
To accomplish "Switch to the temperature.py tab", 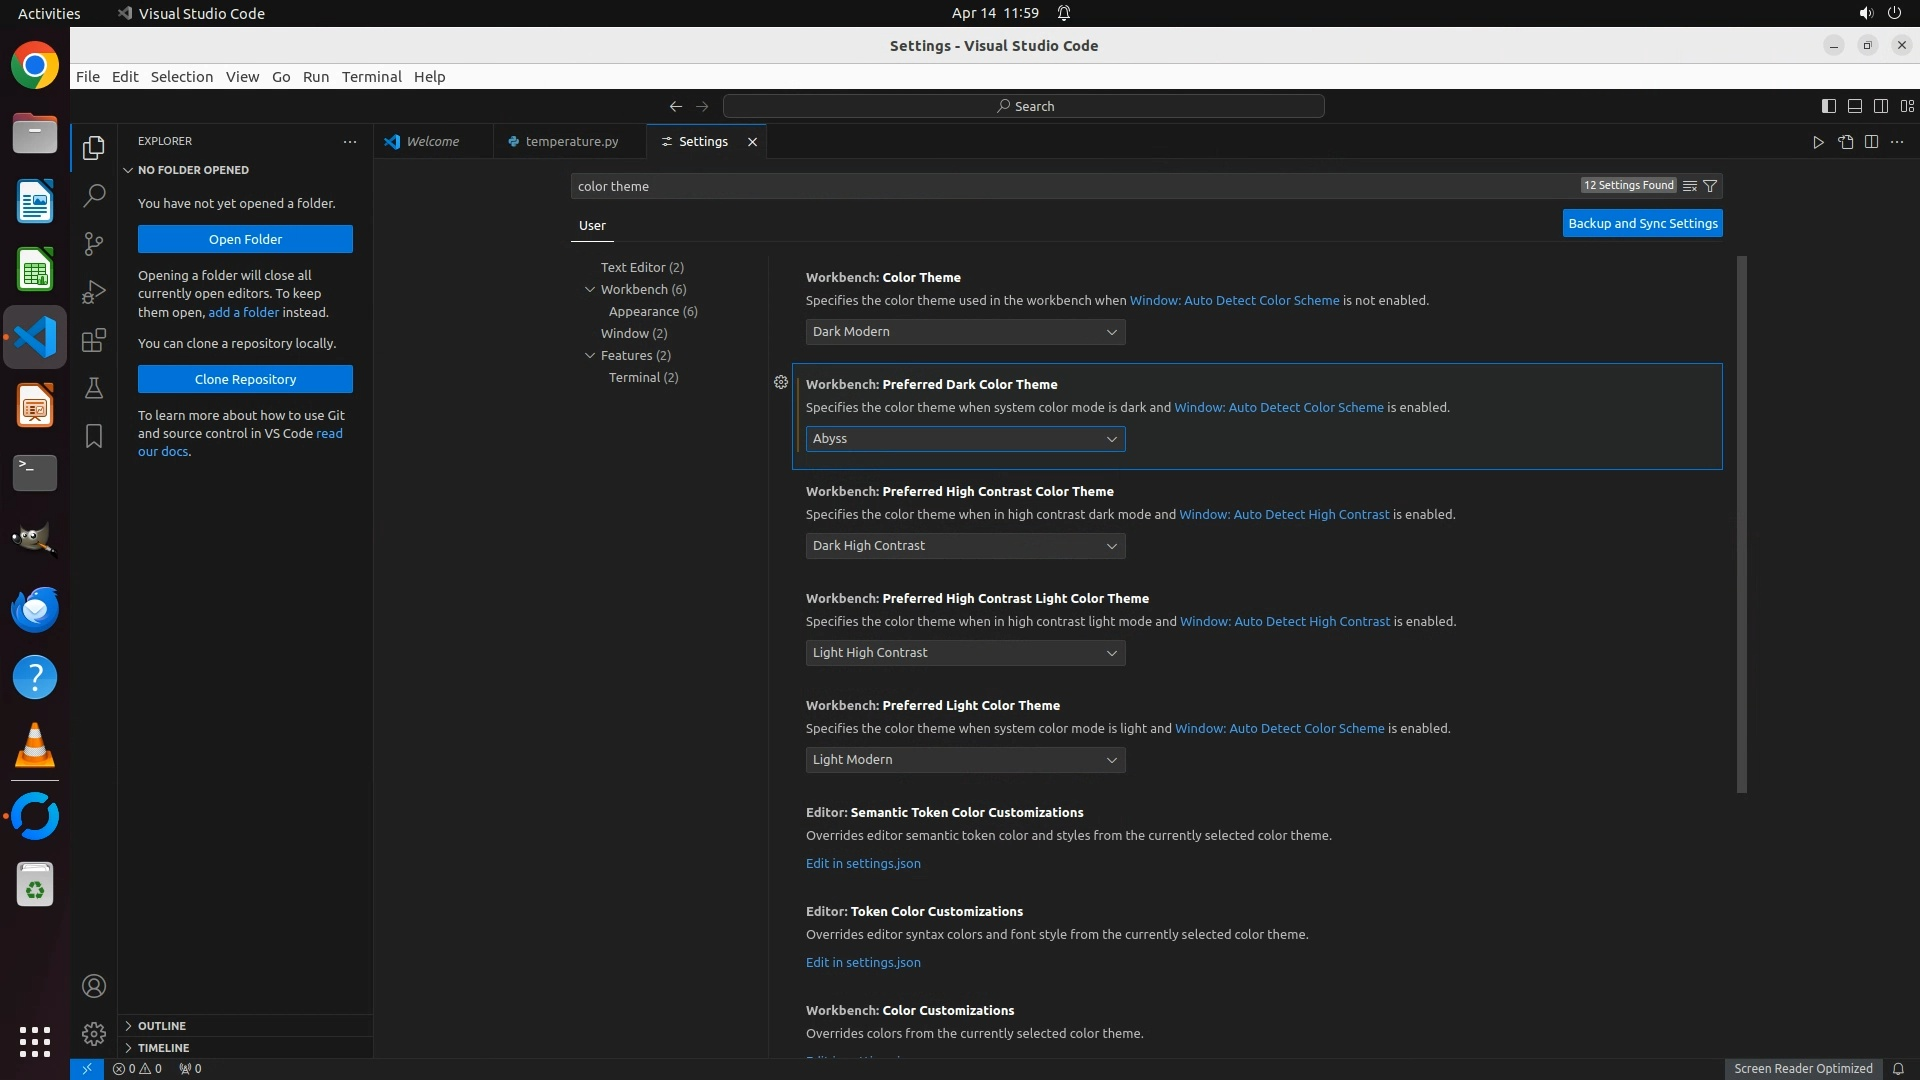I will point(571,142).
